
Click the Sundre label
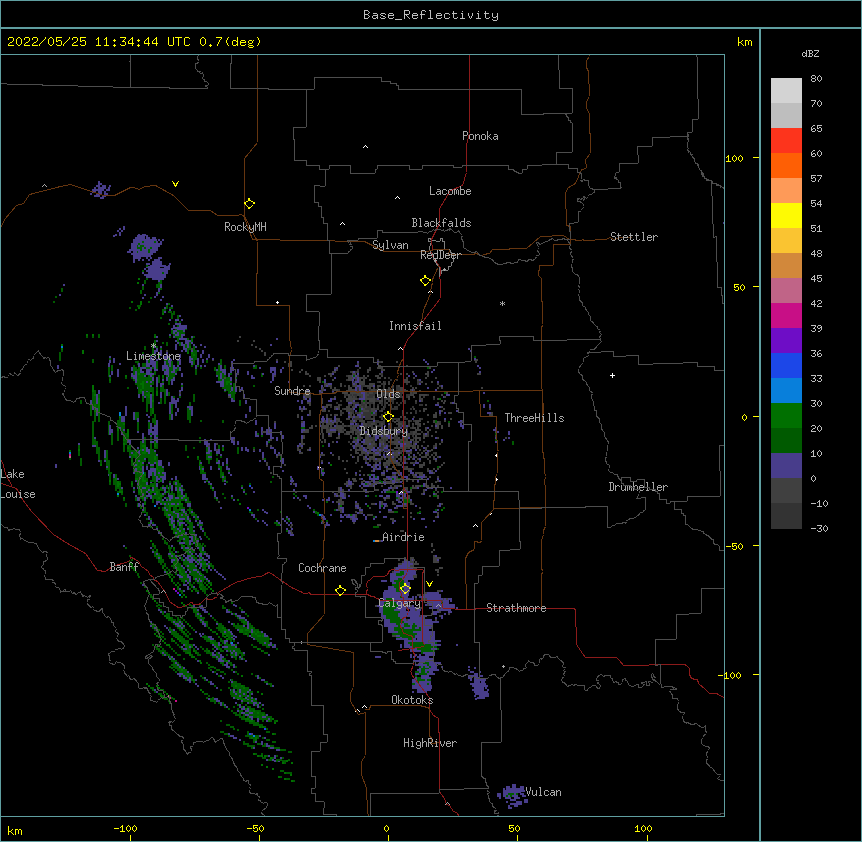[x=292, y=391]
